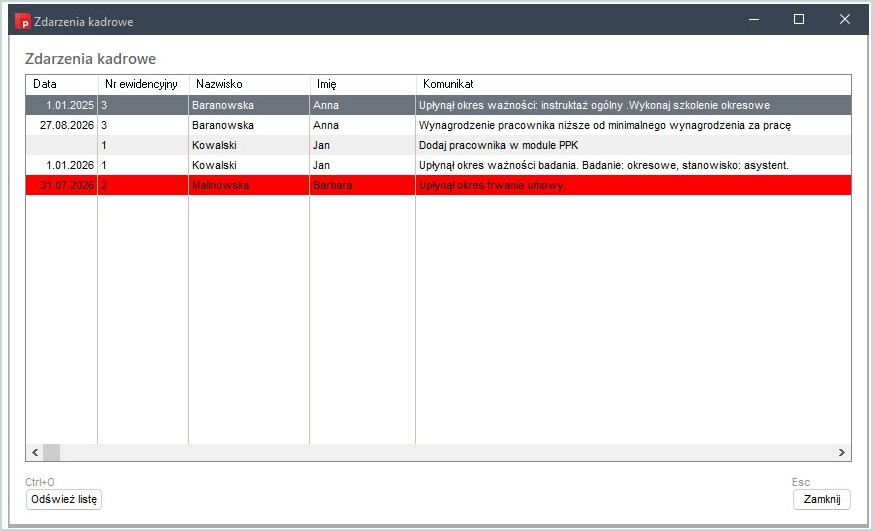Click the horizontal scrollbar thumb

pyautogui.click(x=51, y=453)
